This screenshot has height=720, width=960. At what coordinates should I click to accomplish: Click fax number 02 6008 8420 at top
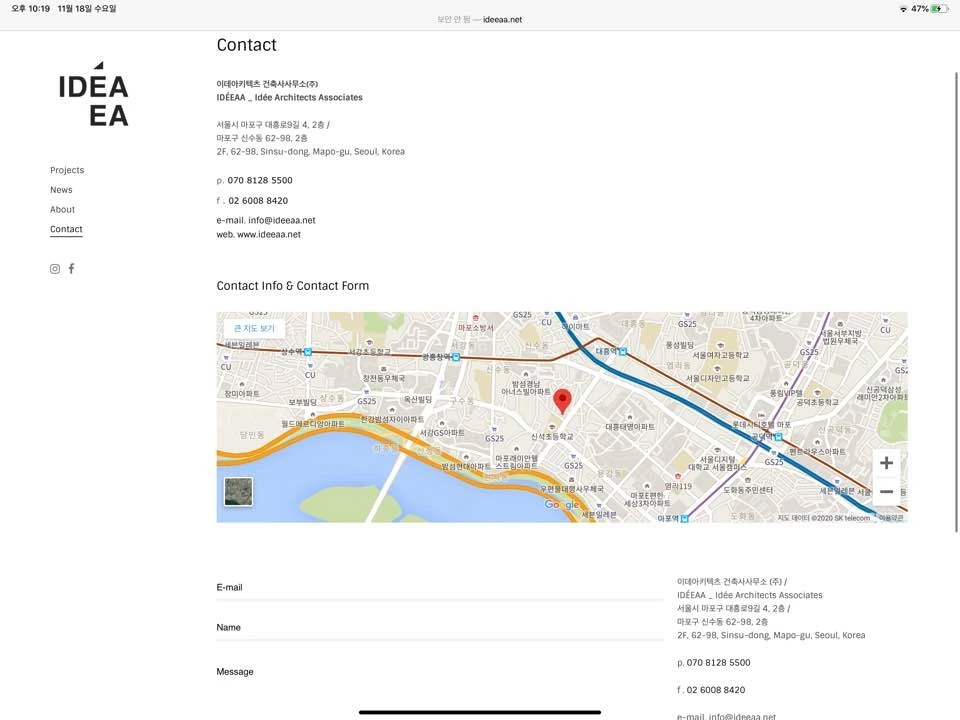(x=258, y=201)
